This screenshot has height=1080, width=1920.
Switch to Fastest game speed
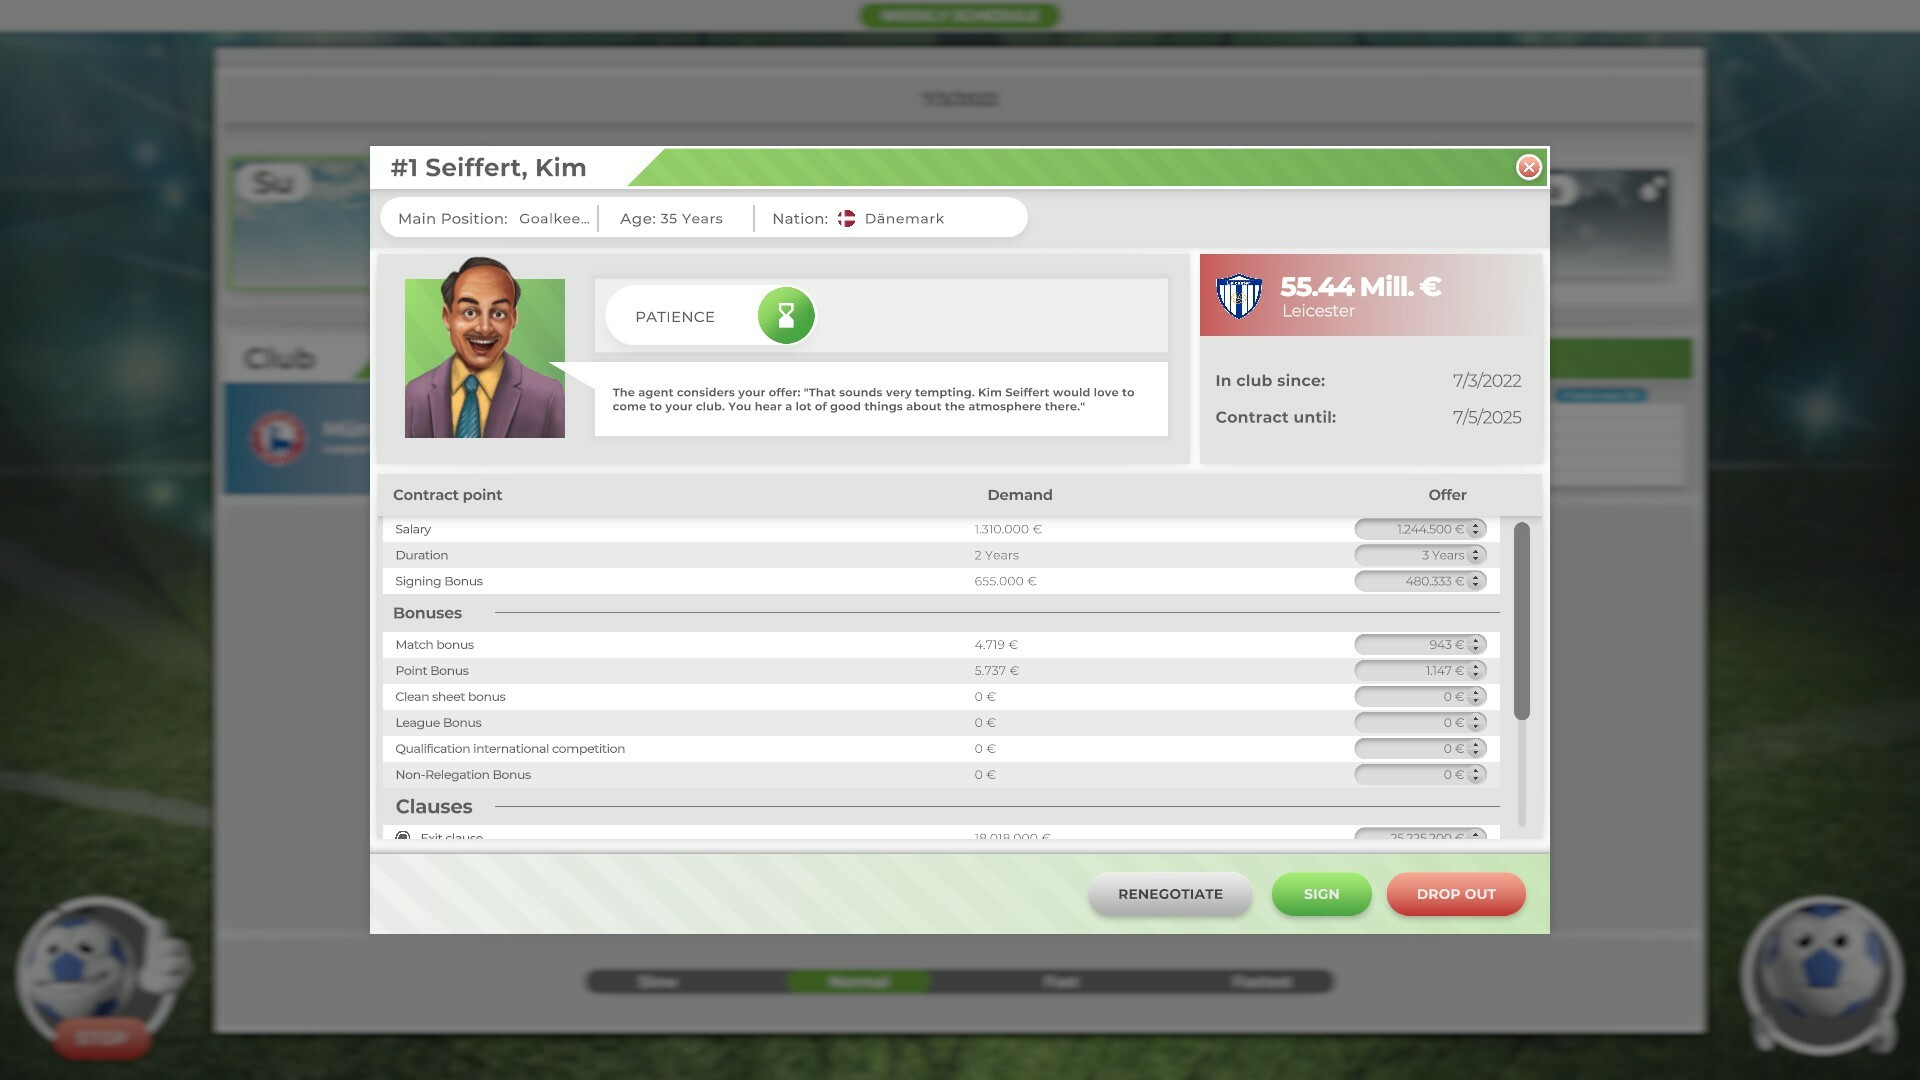click(x=1262, y=981)
